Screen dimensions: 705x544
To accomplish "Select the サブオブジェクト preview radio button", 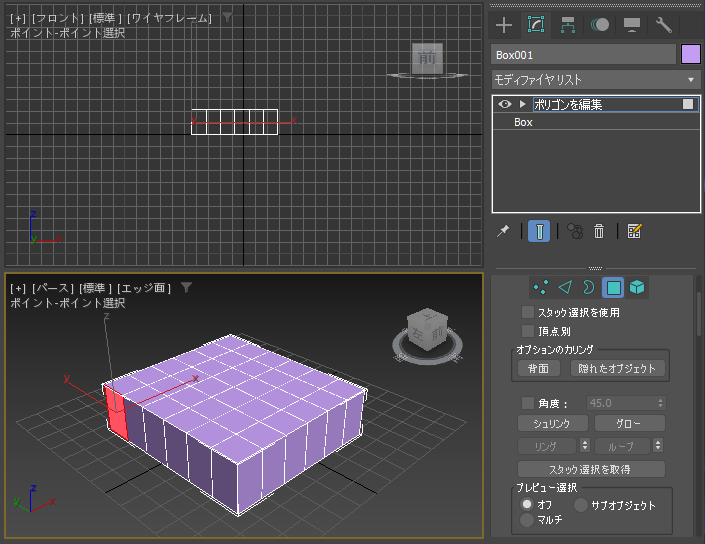I will click(x=580, y=505).
